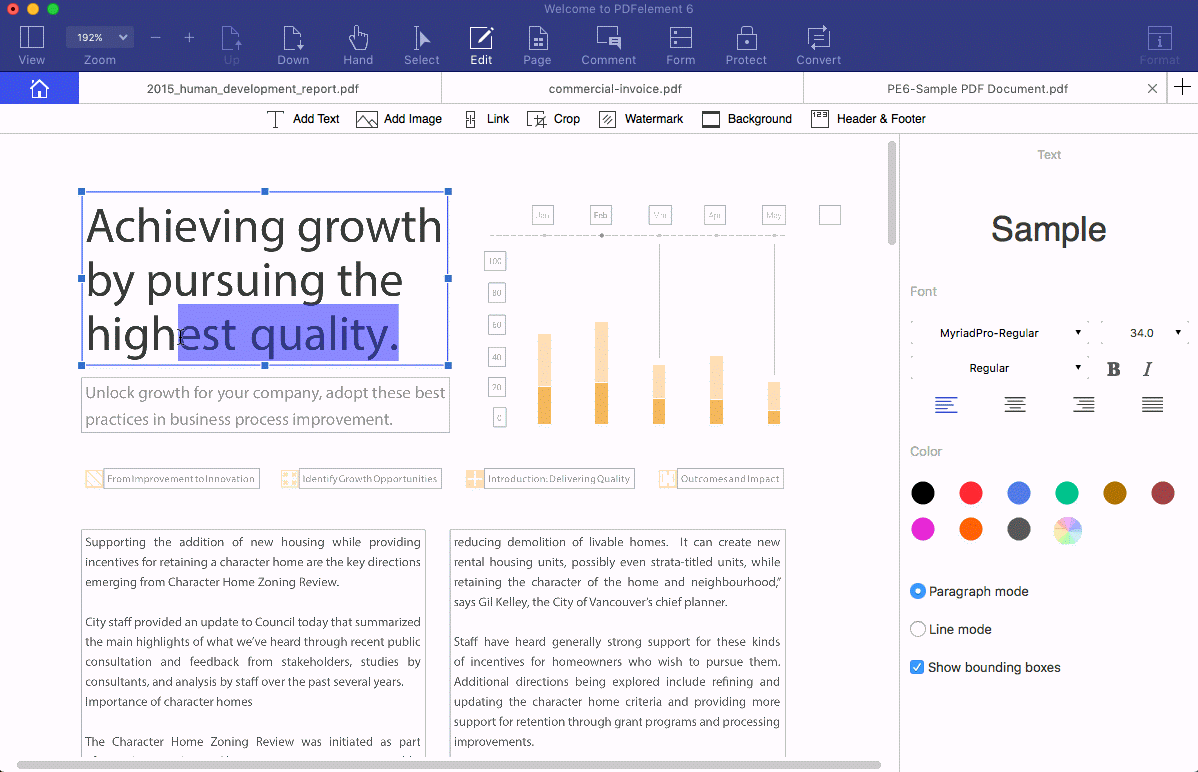Enable Line mode radio button

[x=918, y=629]
